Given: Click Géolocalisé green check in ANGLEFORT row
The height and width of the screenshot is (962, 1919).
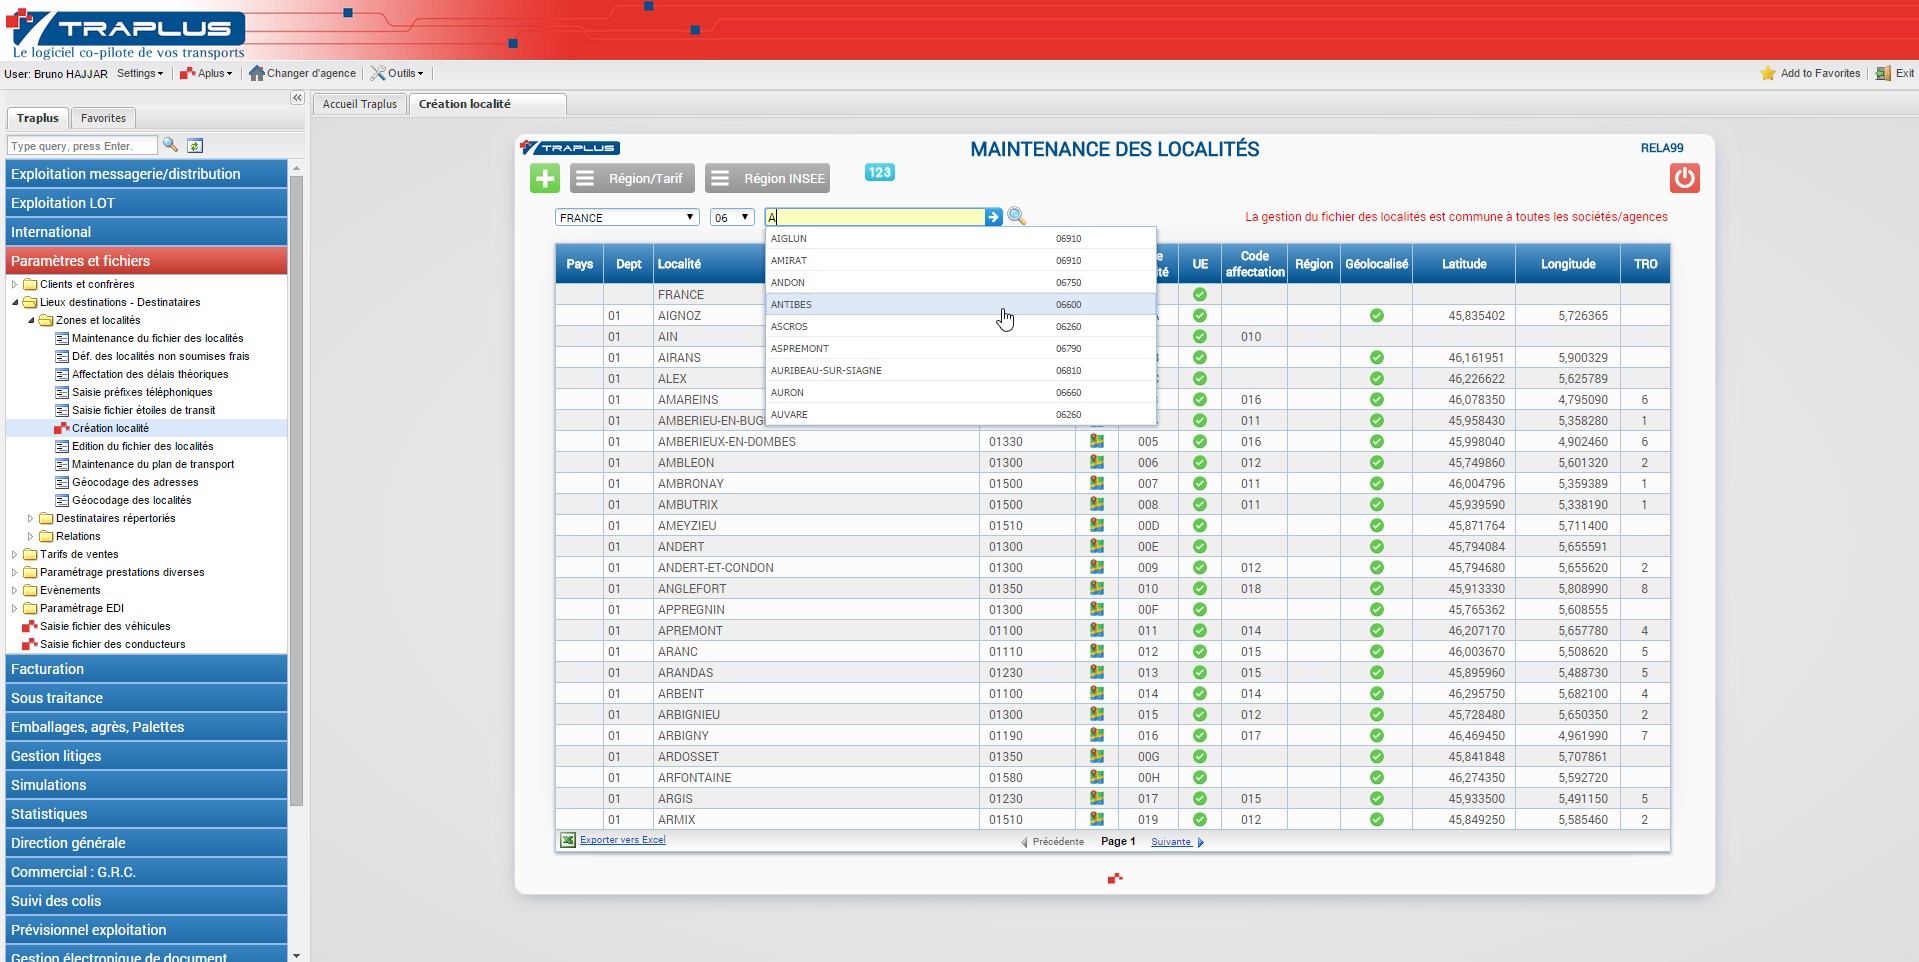Looking at the screenshot, I should pos(1377,588).
